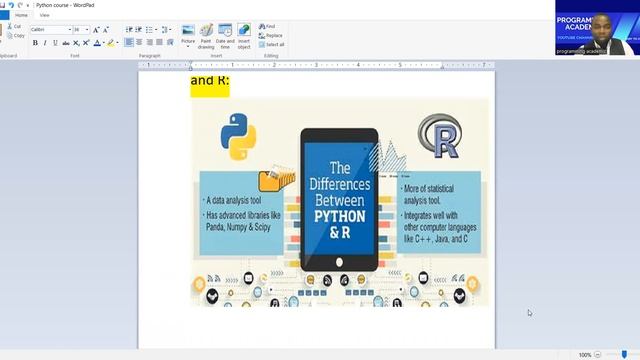
Task: Click the highlighted 'and R:' heading text
Action: point(210,80)
